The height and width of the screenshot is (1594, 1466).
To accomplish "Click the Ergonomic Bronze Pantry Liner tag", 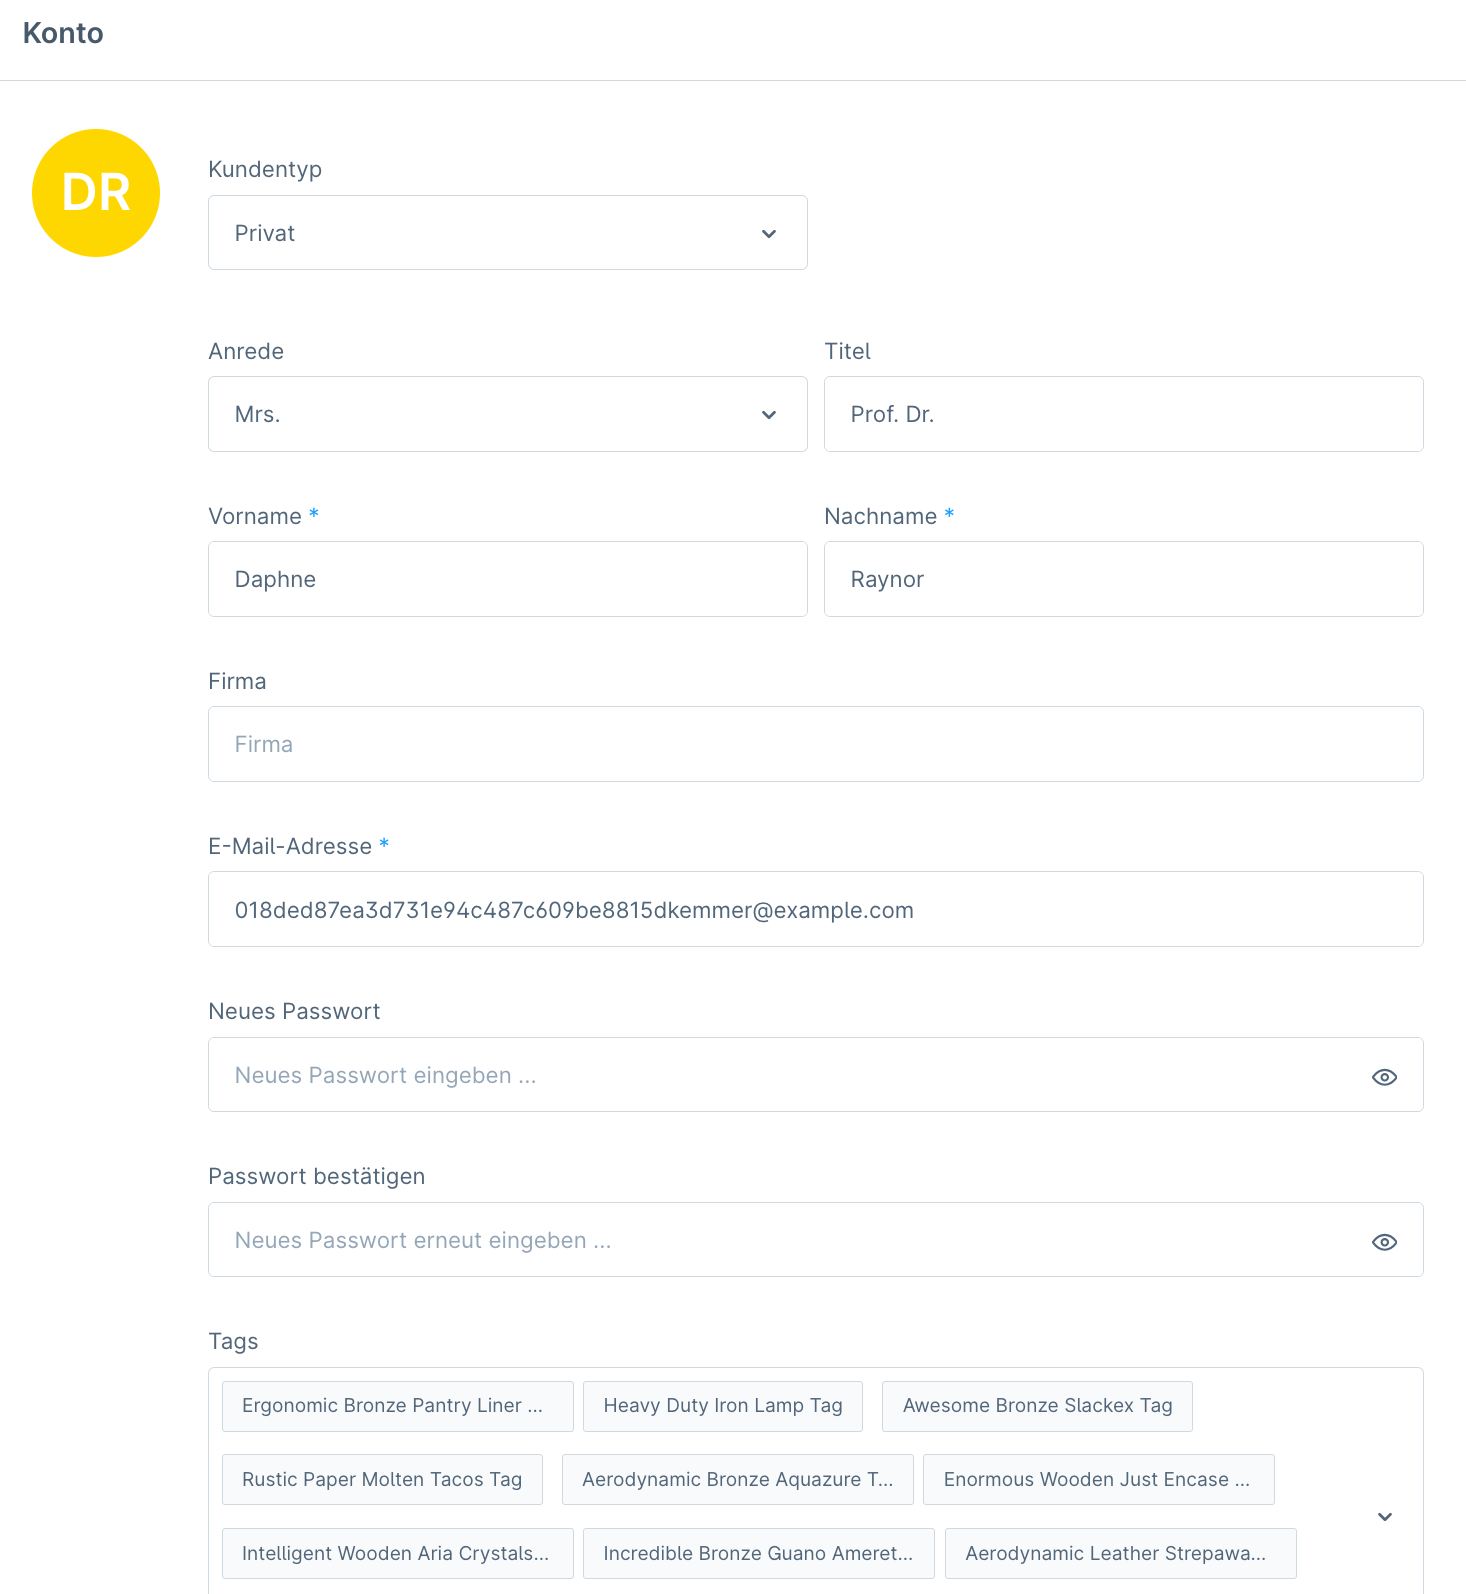I will 397,1405.
